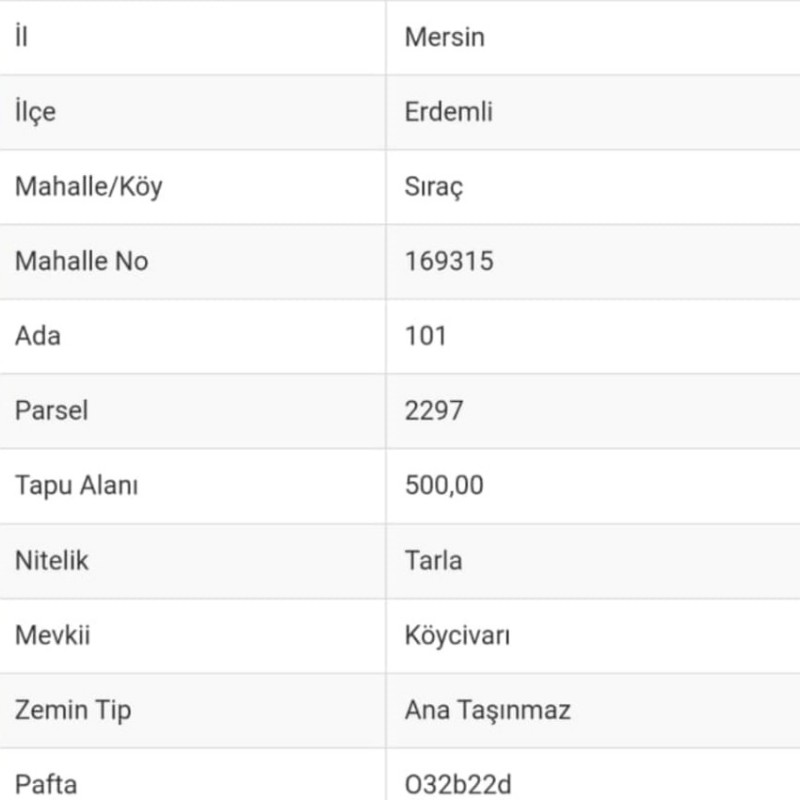Select the Köycivarı value
This screenshot has width=800, height=800.
coord(457,635)
